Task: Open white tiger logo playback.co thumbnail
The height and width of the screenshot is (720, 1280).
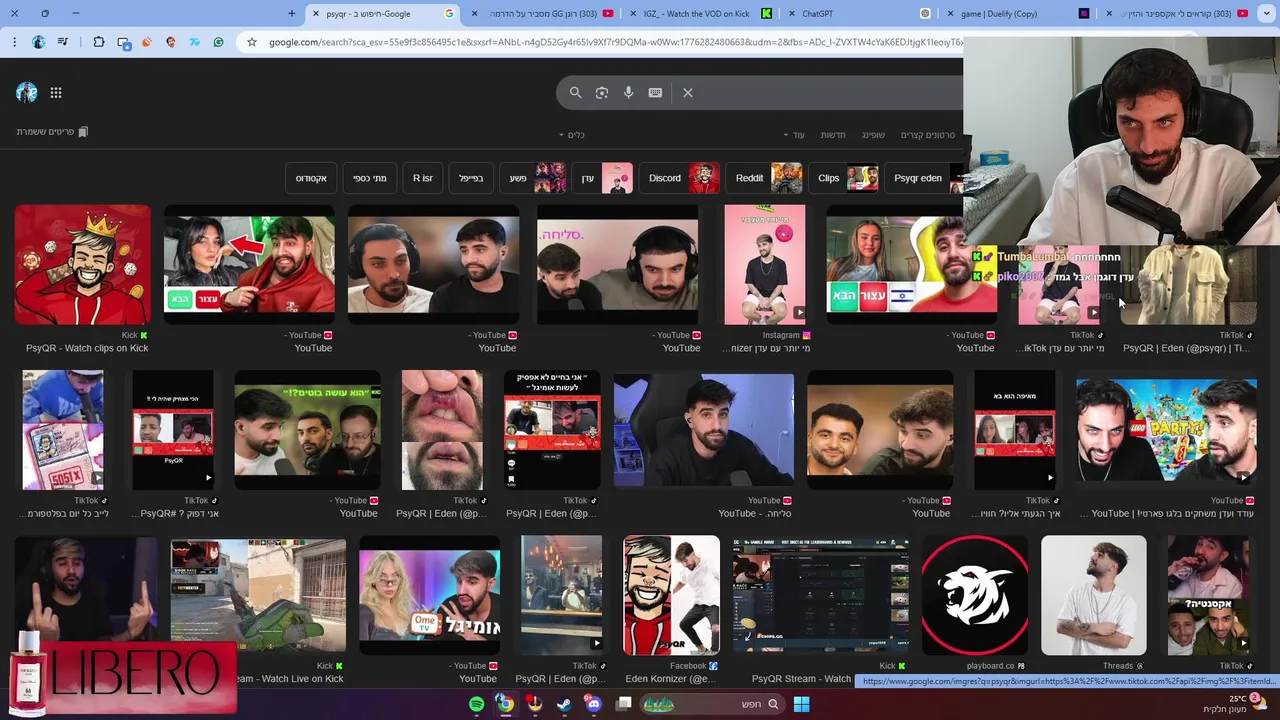Action: [x=975, y=595]
